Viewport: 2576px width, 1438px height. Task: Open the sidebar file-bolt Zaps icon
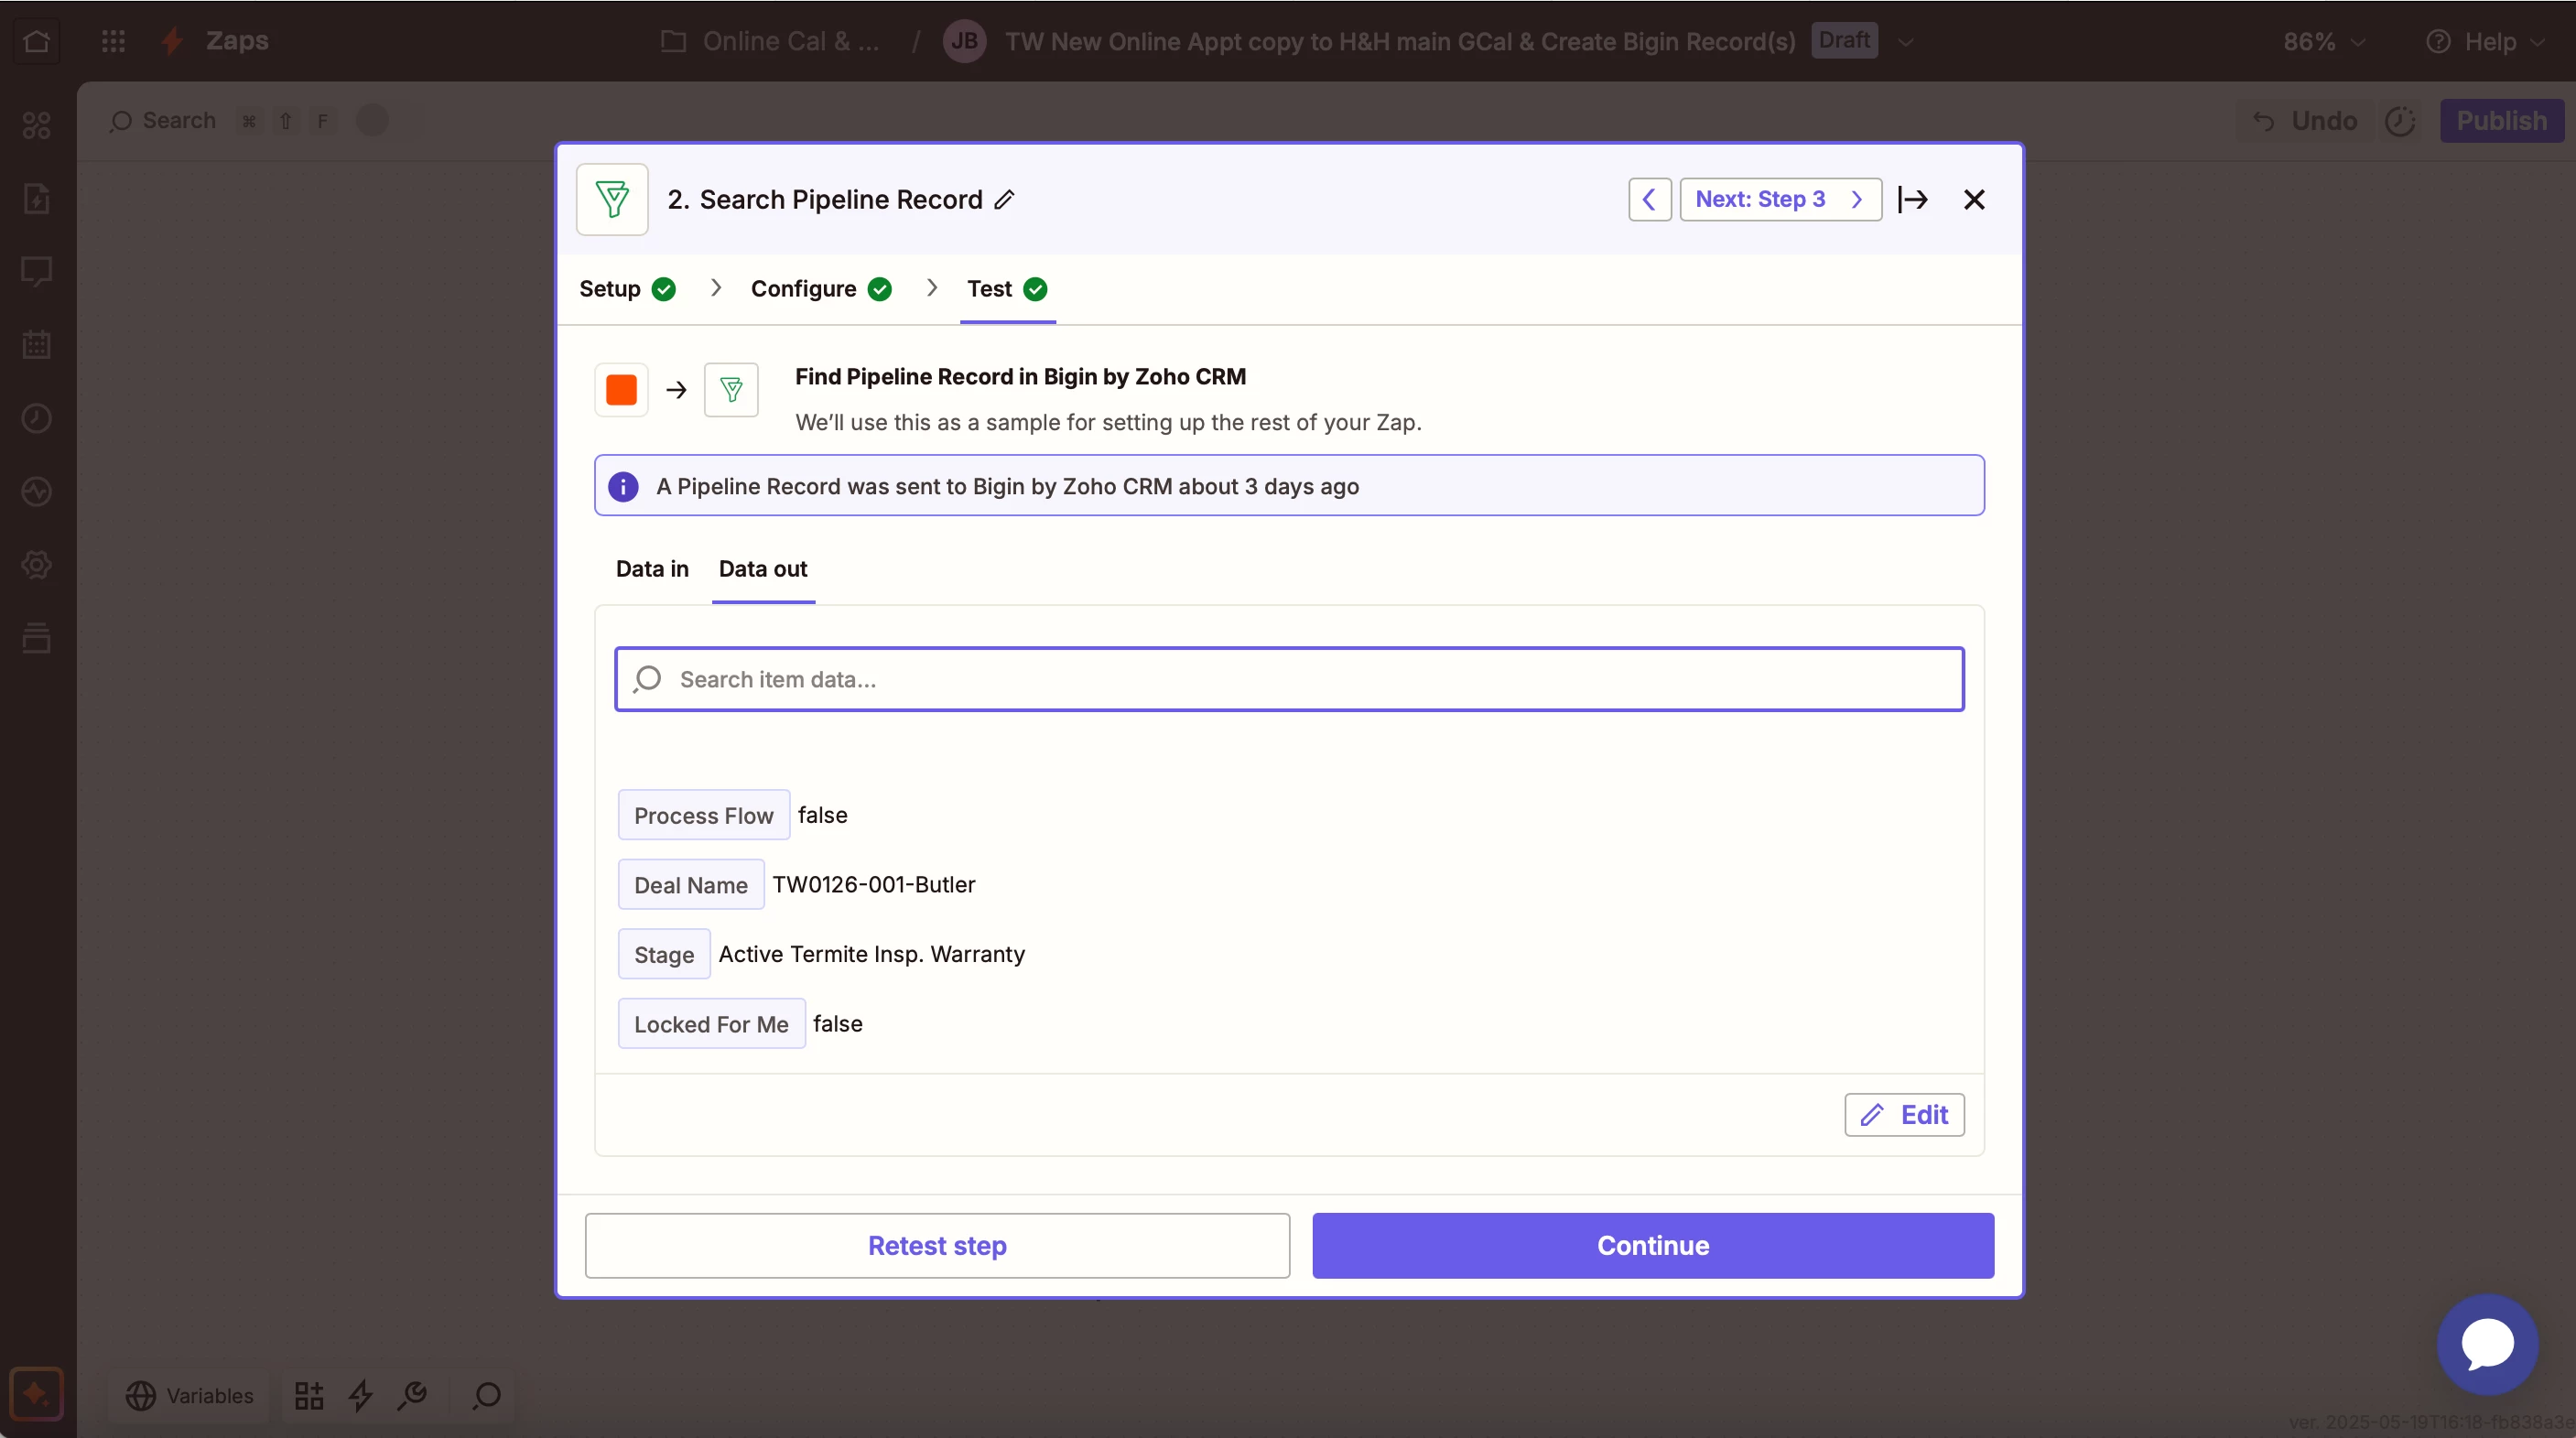pyautogui.click(x=37, y=198)
